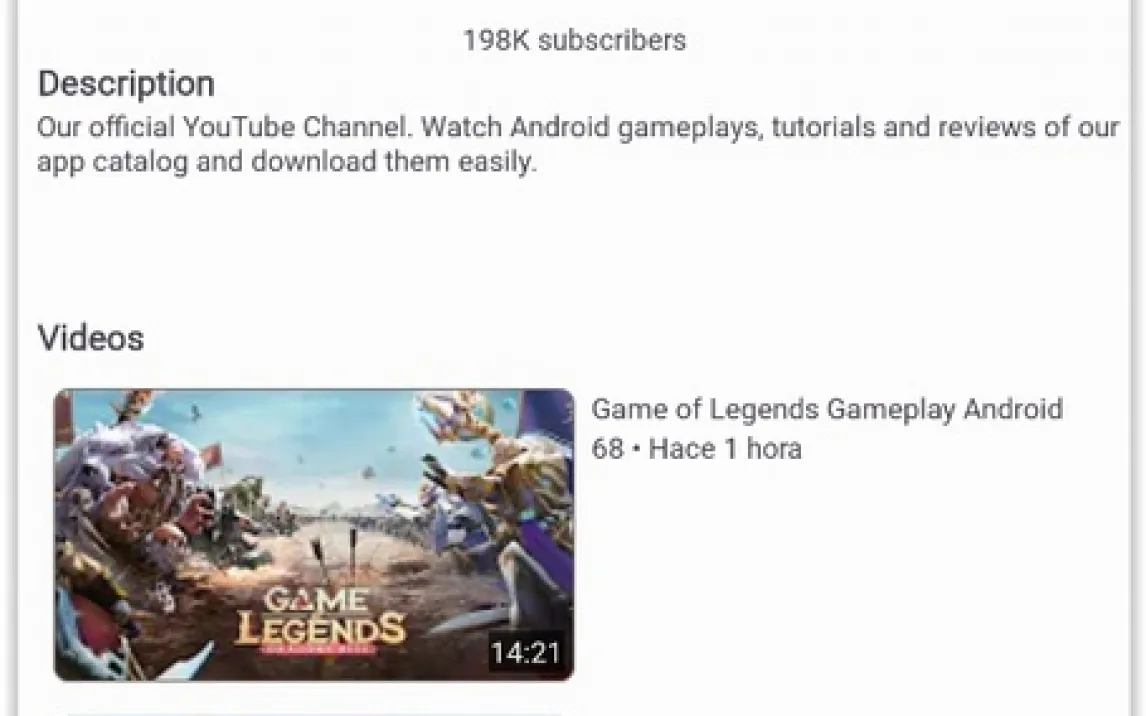Viewport: 1146px width, 716px height.
Task: Click the '68' view count
Action: tap(607, 449)
